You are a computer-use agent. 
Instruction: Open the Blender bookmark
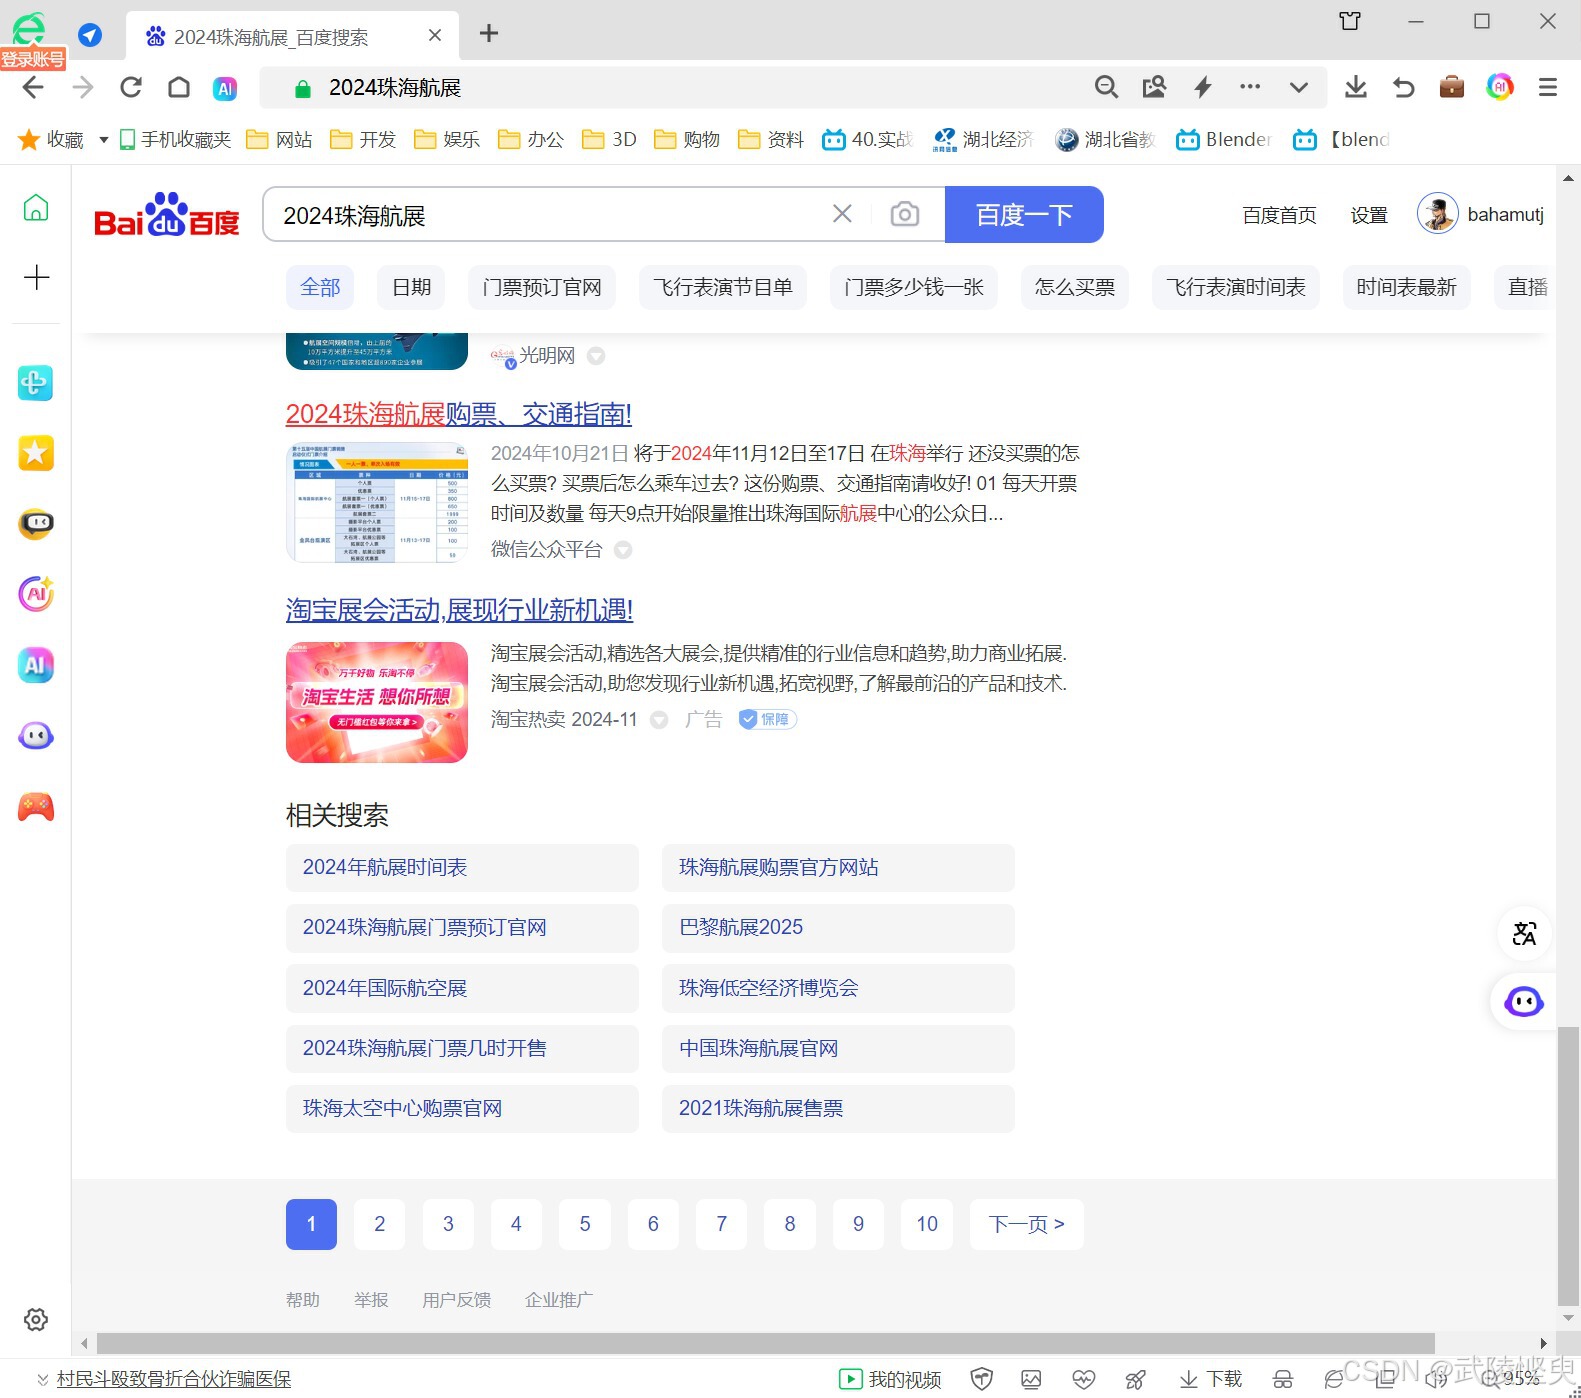[x=1224, y=140]
